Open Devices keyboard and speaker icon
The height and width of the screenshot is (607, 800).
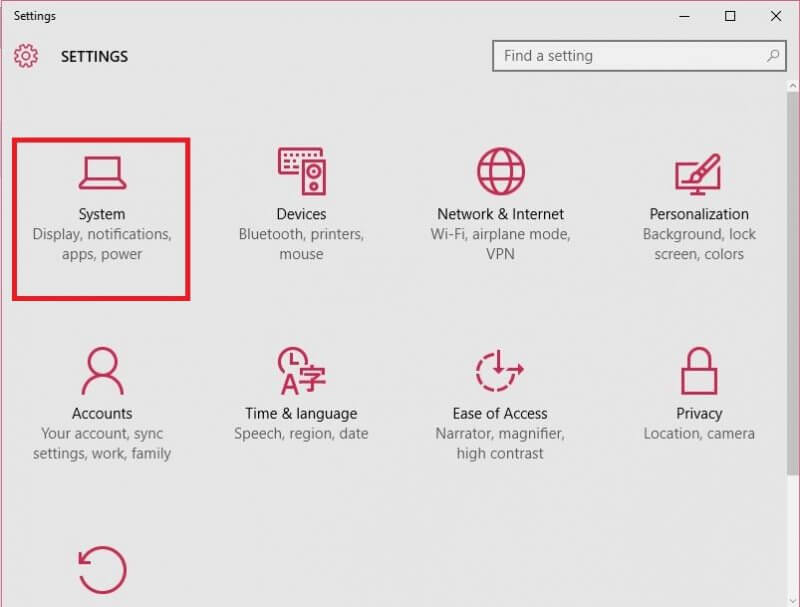(302, 171)
